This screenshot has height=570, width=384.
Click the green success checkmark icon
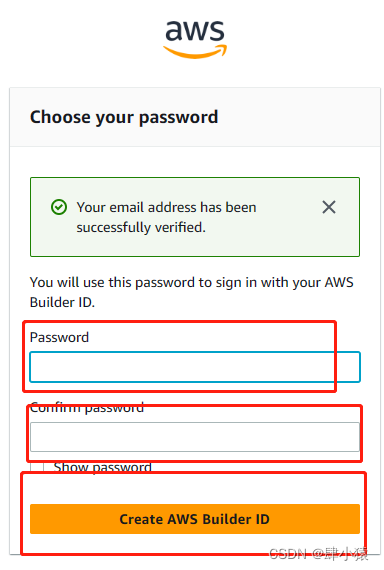[59, 207]
